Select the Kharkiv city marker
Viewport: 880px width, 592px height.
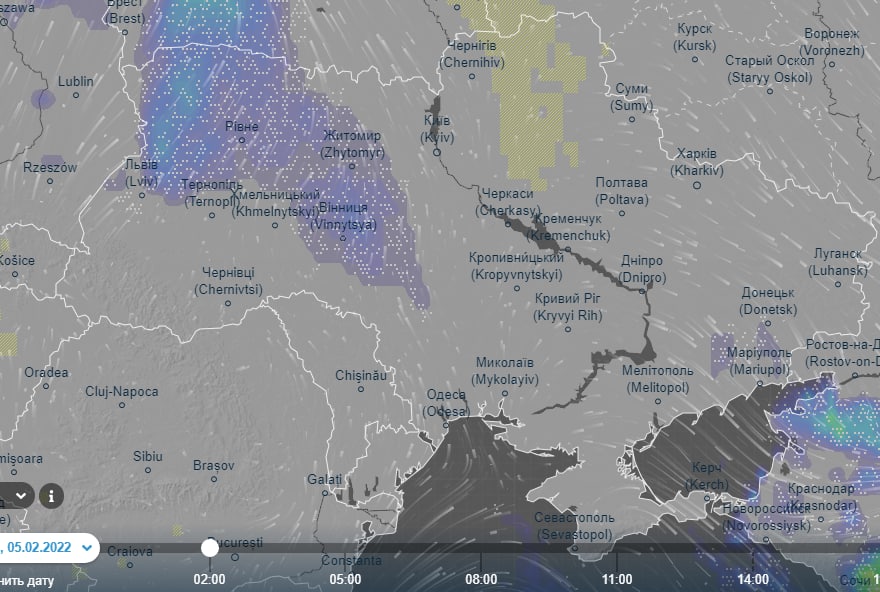coord(696,184)
